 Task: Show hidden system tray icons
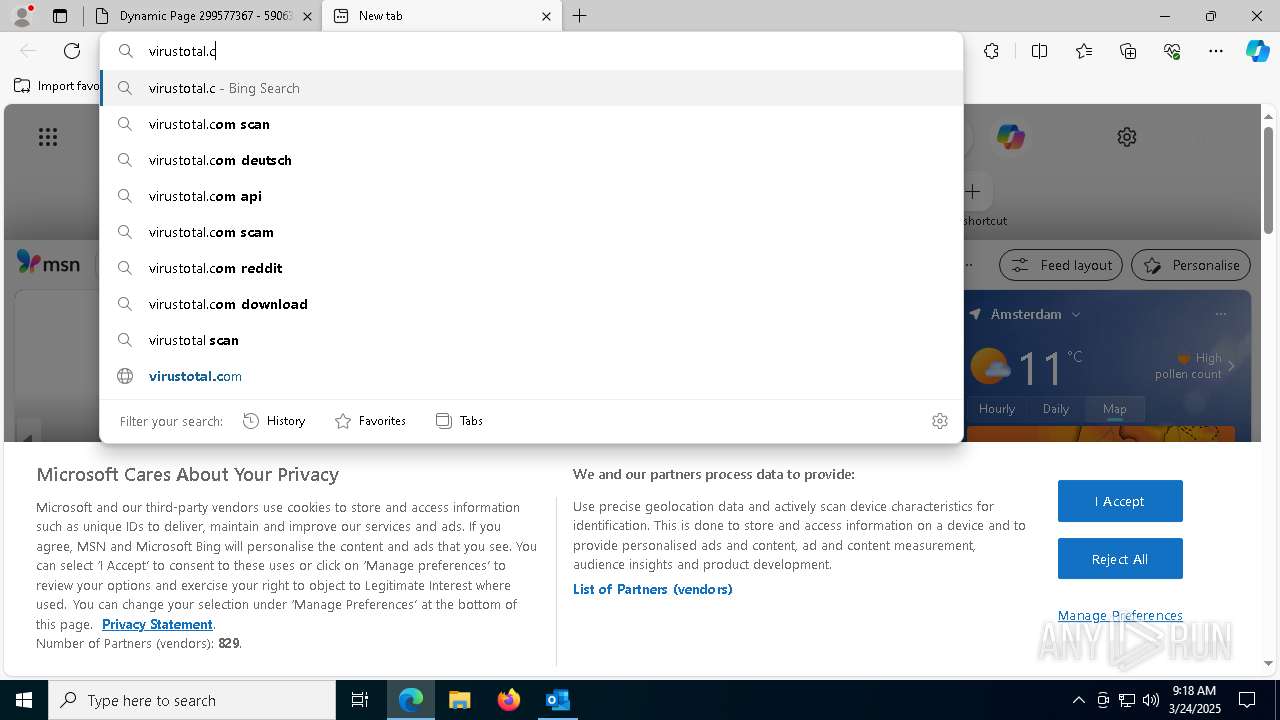click(x=1079, y=700)
